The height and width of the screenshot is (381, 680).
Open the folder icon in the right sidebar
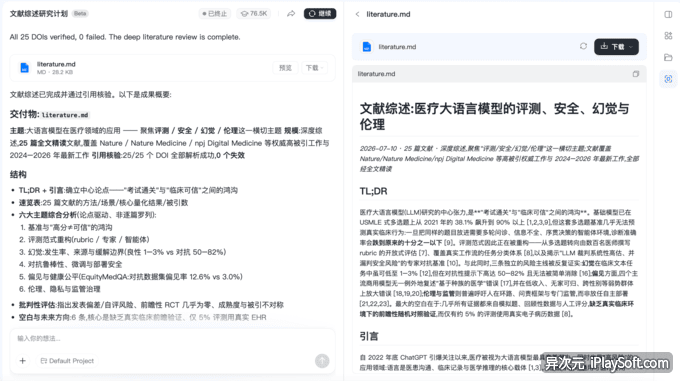(668, 57)
